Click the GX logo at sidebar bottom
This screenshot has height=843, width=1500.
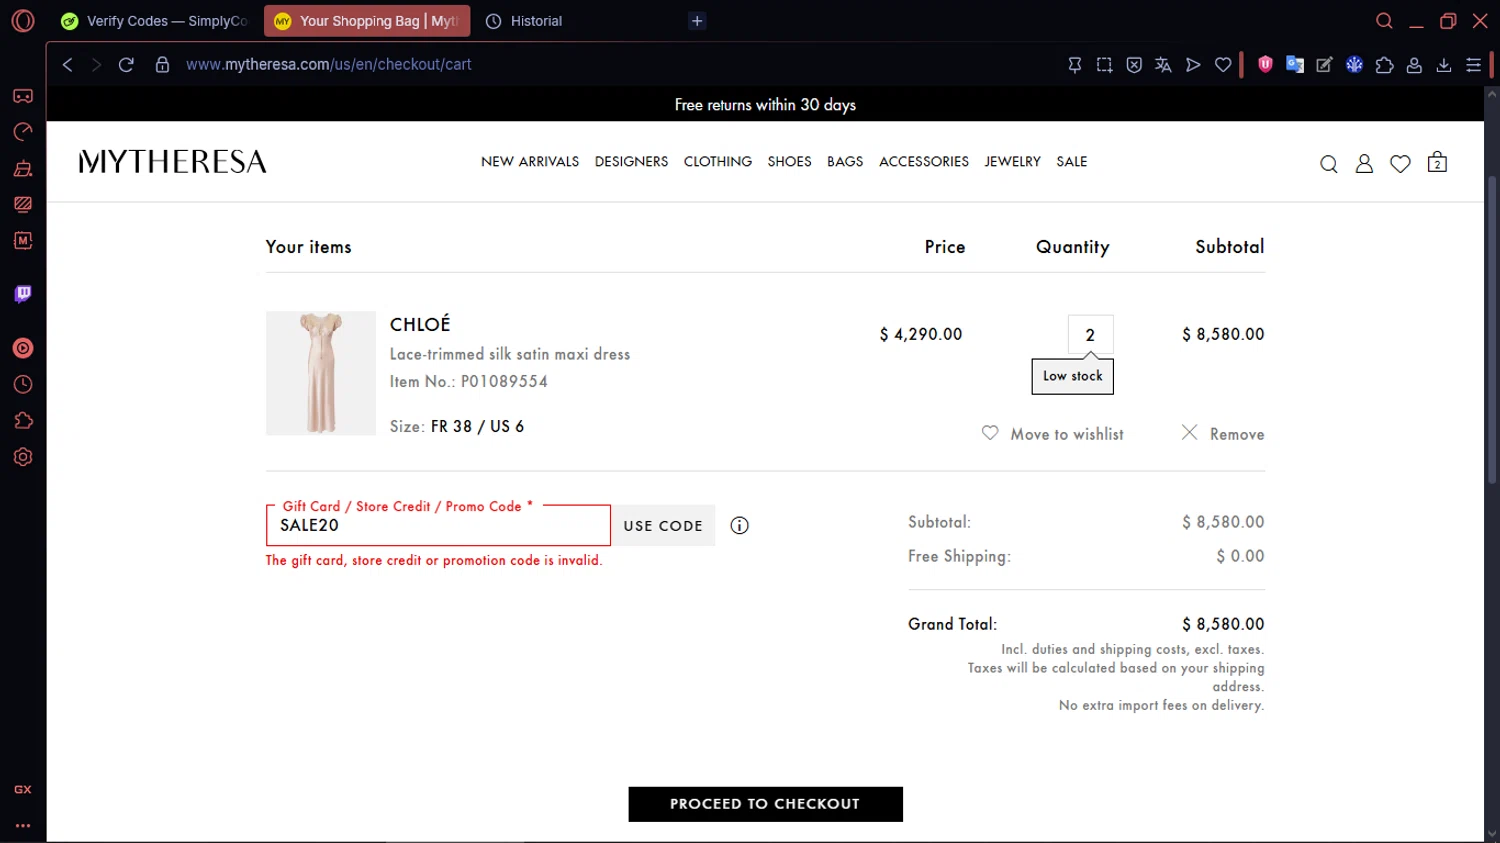tap(23, 790)
